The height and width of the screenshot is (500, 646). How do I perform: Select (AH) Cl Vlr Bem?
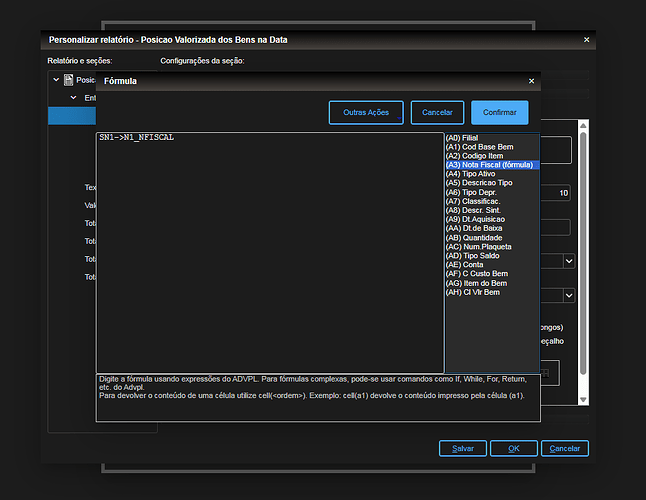tap(492, 292)
